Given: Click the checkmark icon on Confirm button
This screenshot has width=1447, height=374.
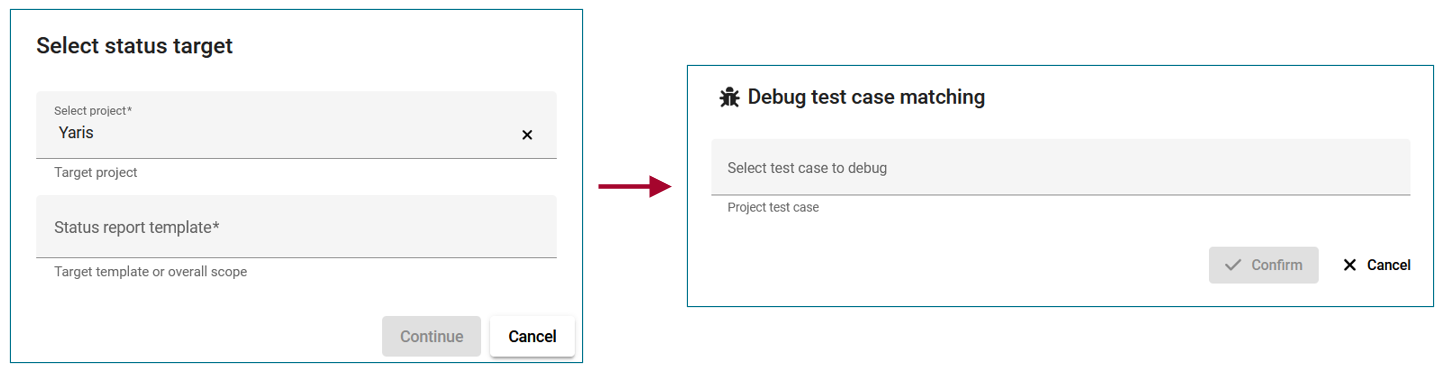Looking at the screenshot, I should click(x=1233, y=265).
